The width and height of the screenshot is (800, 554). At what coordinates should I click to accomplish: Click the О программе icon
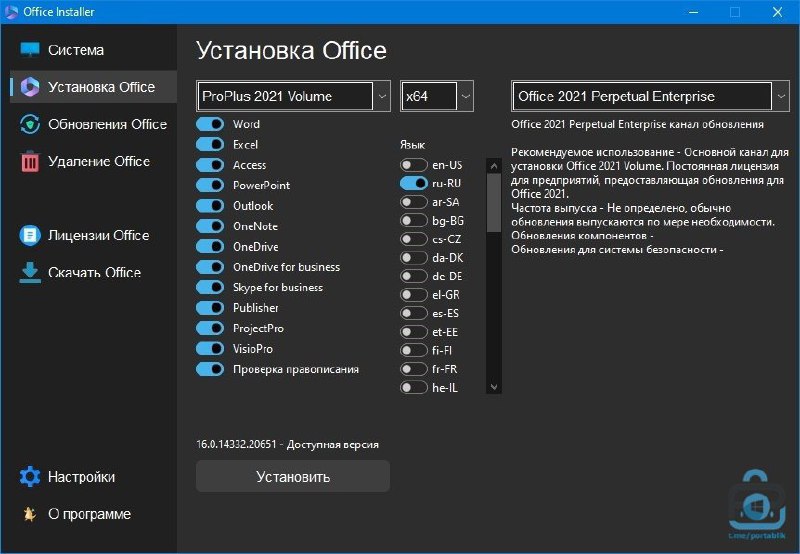29,514
